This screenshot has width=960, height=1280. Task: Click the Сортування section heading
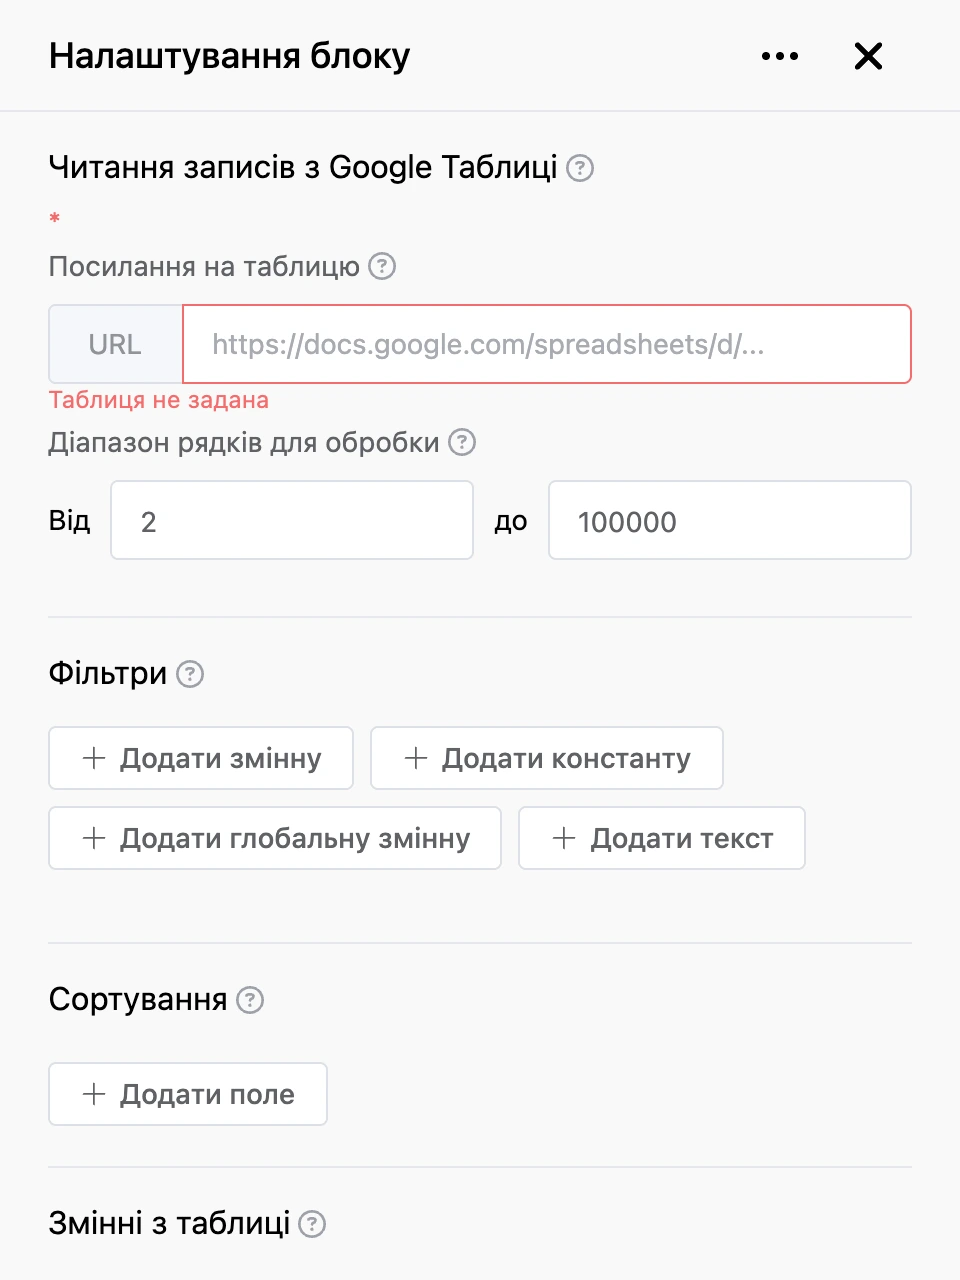[138, 1000]
